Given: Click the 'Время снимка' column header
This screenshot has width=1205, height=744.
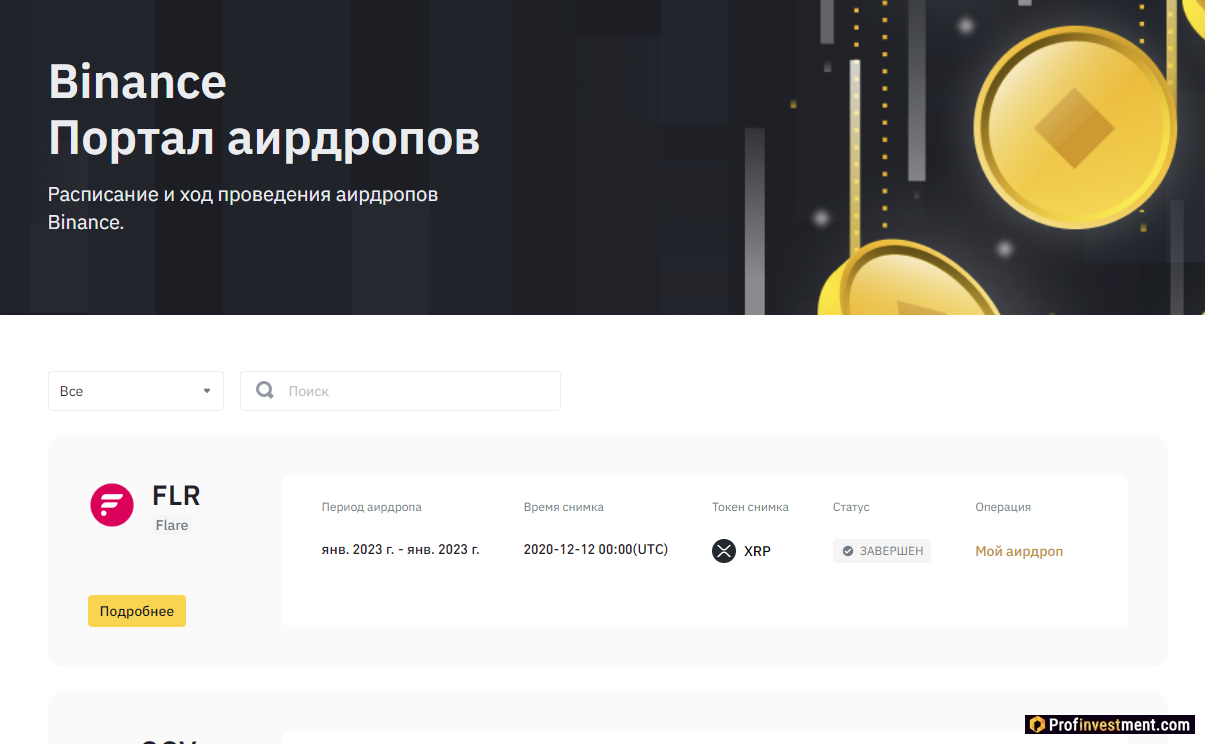Looking at the screenshot, I should click(564, 507).
